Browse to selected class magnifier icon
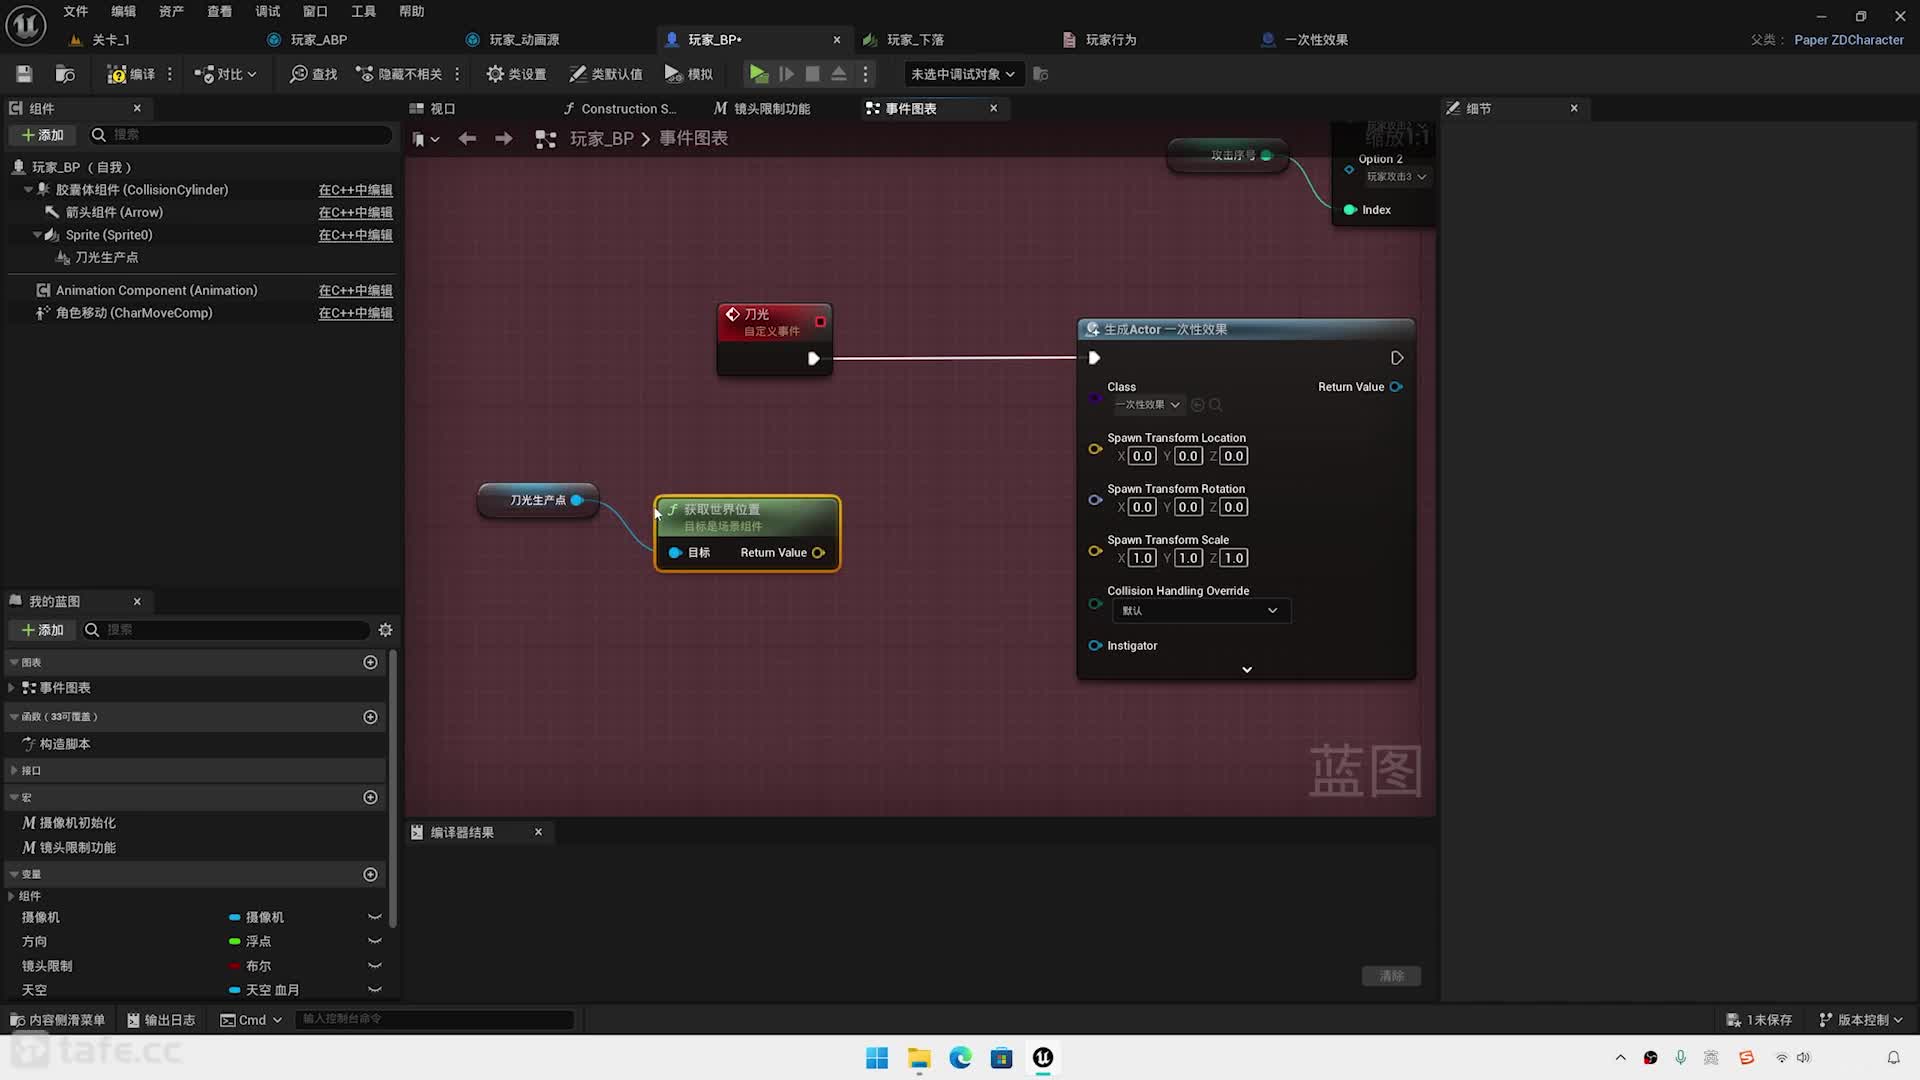1920x1080 pixels. (1216, 405)
